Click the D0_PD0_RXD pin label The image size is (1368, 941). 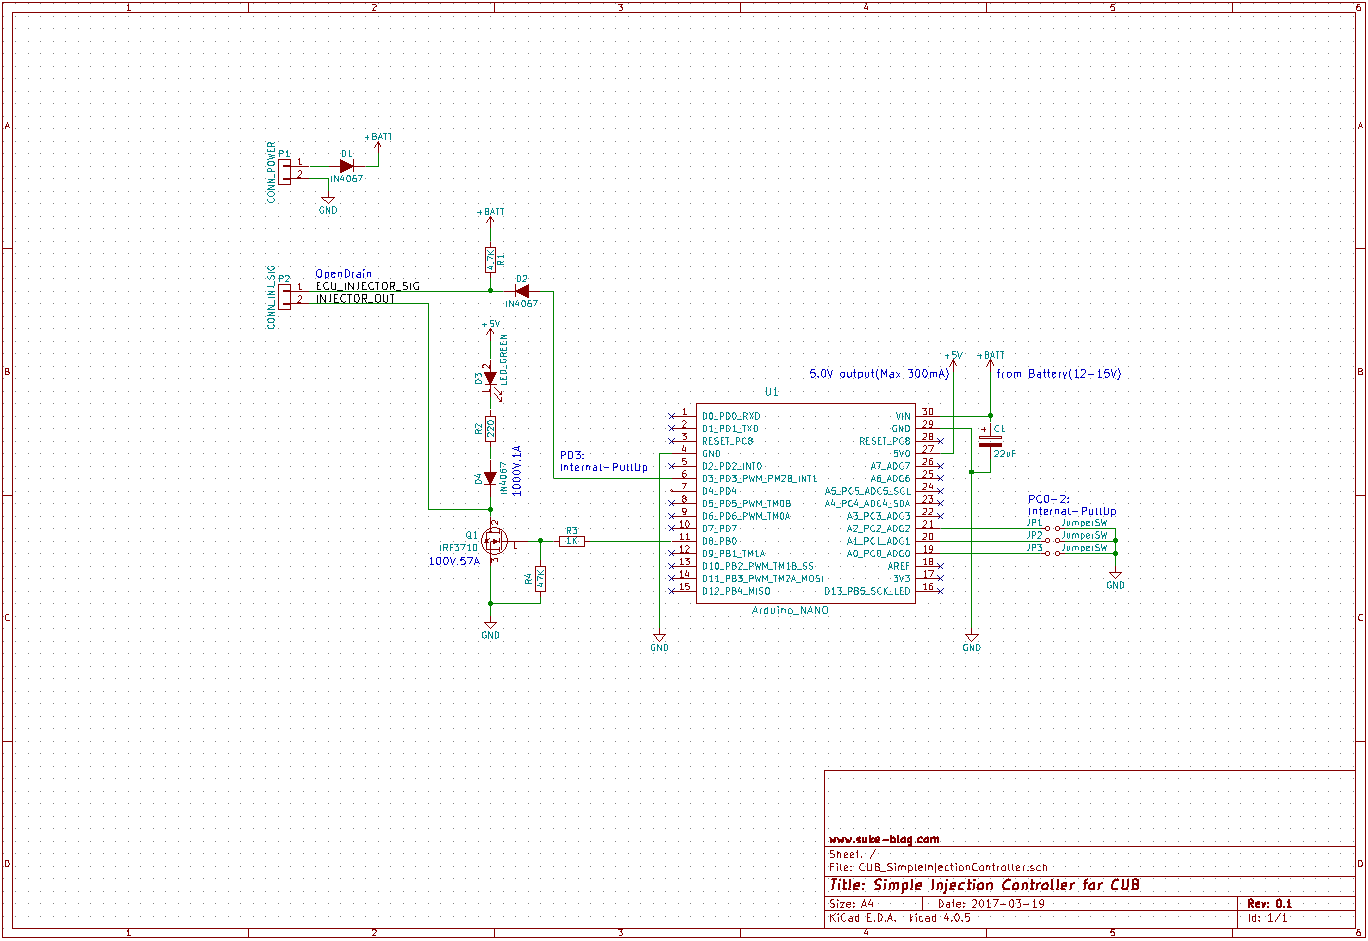point(731,416)
